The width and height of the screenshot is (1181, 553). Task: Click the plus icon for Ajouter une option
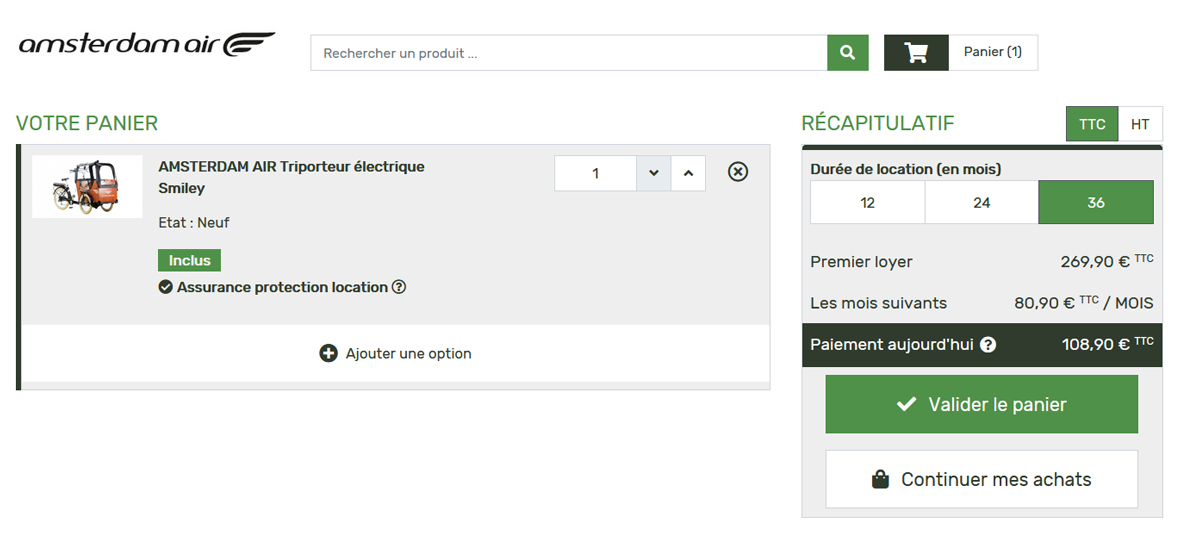click(328, 353)
